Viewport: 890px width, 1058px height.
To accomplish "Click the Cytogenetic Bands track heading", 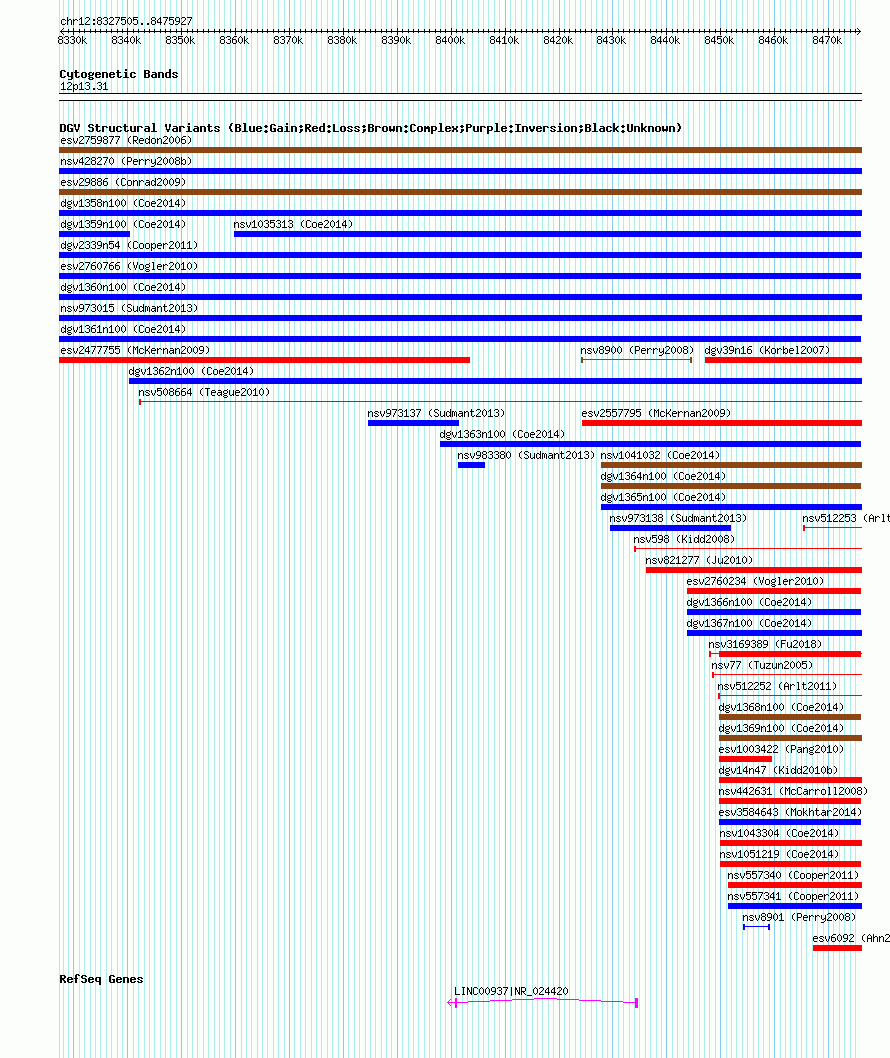I will pyautogui.click(x=119, y=74).
